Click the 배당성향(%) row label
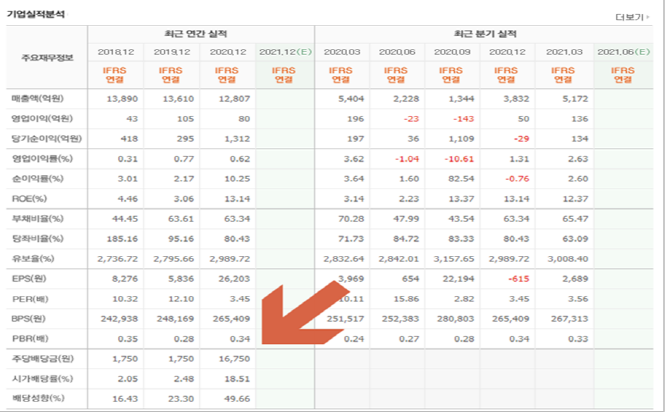This screenshot has width=665, height=412. (x=38, y=398)
